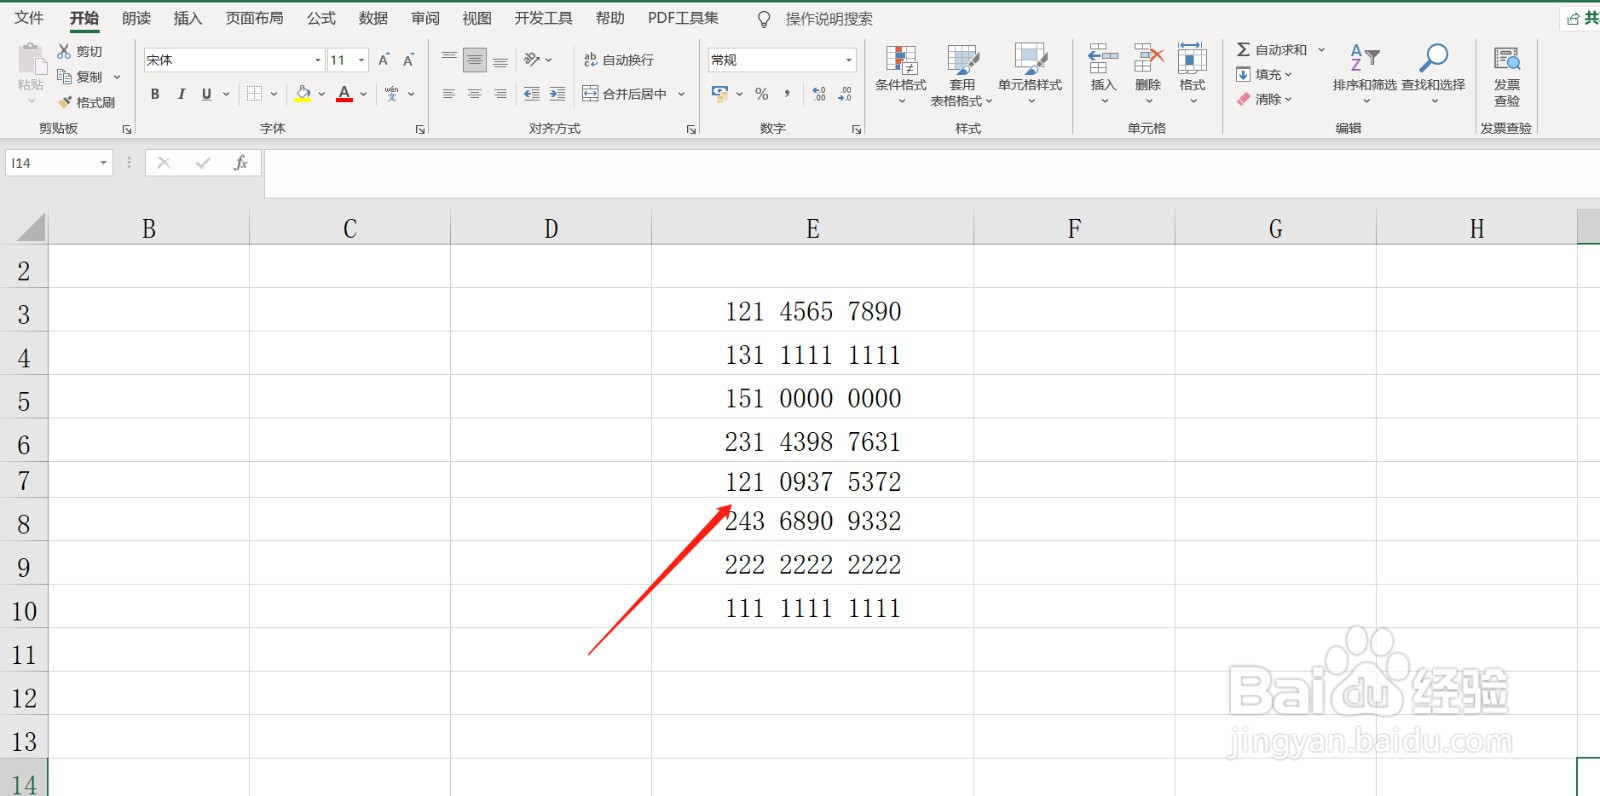This screenshot has width=1600, height=796.
Task: Apply comma thousands separator style
Action: click(x=788, y=94)
